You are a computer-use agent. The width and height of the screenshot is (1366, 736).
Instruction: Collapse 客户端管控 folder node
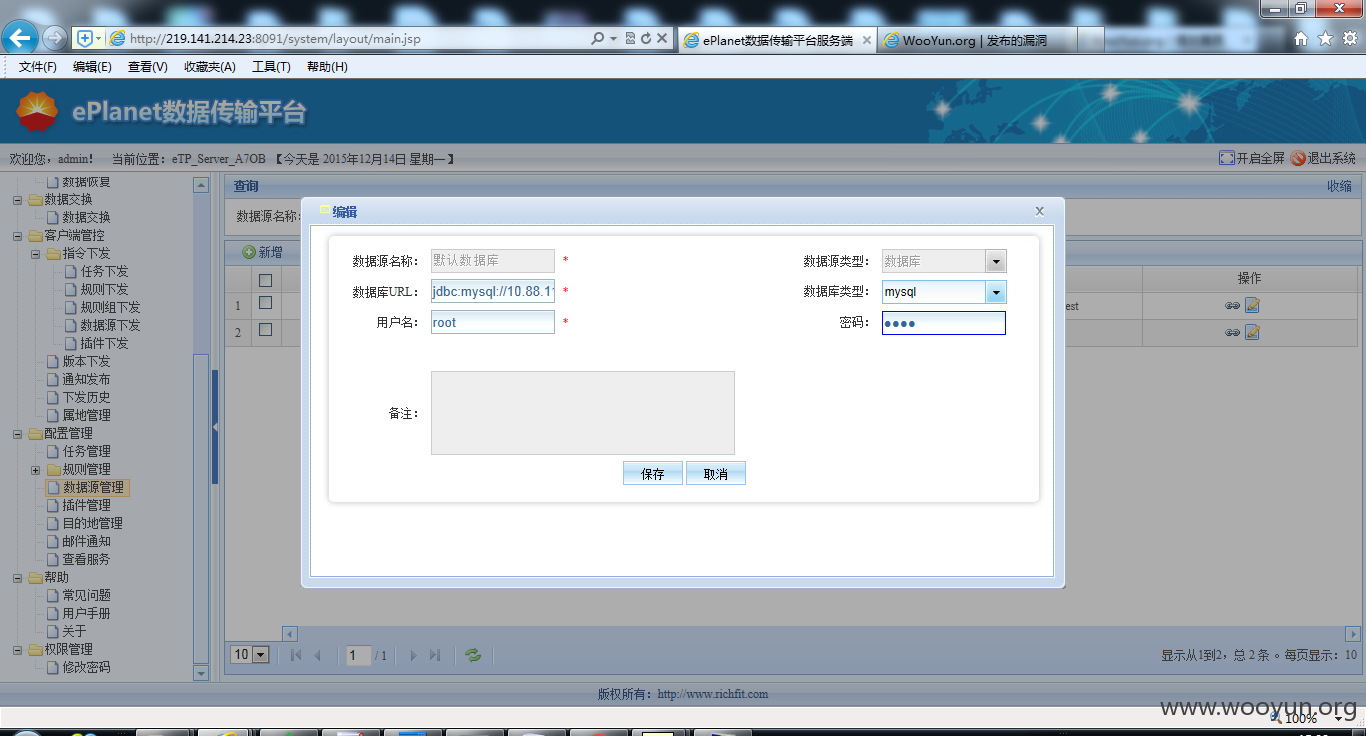(x=18, y=235)
